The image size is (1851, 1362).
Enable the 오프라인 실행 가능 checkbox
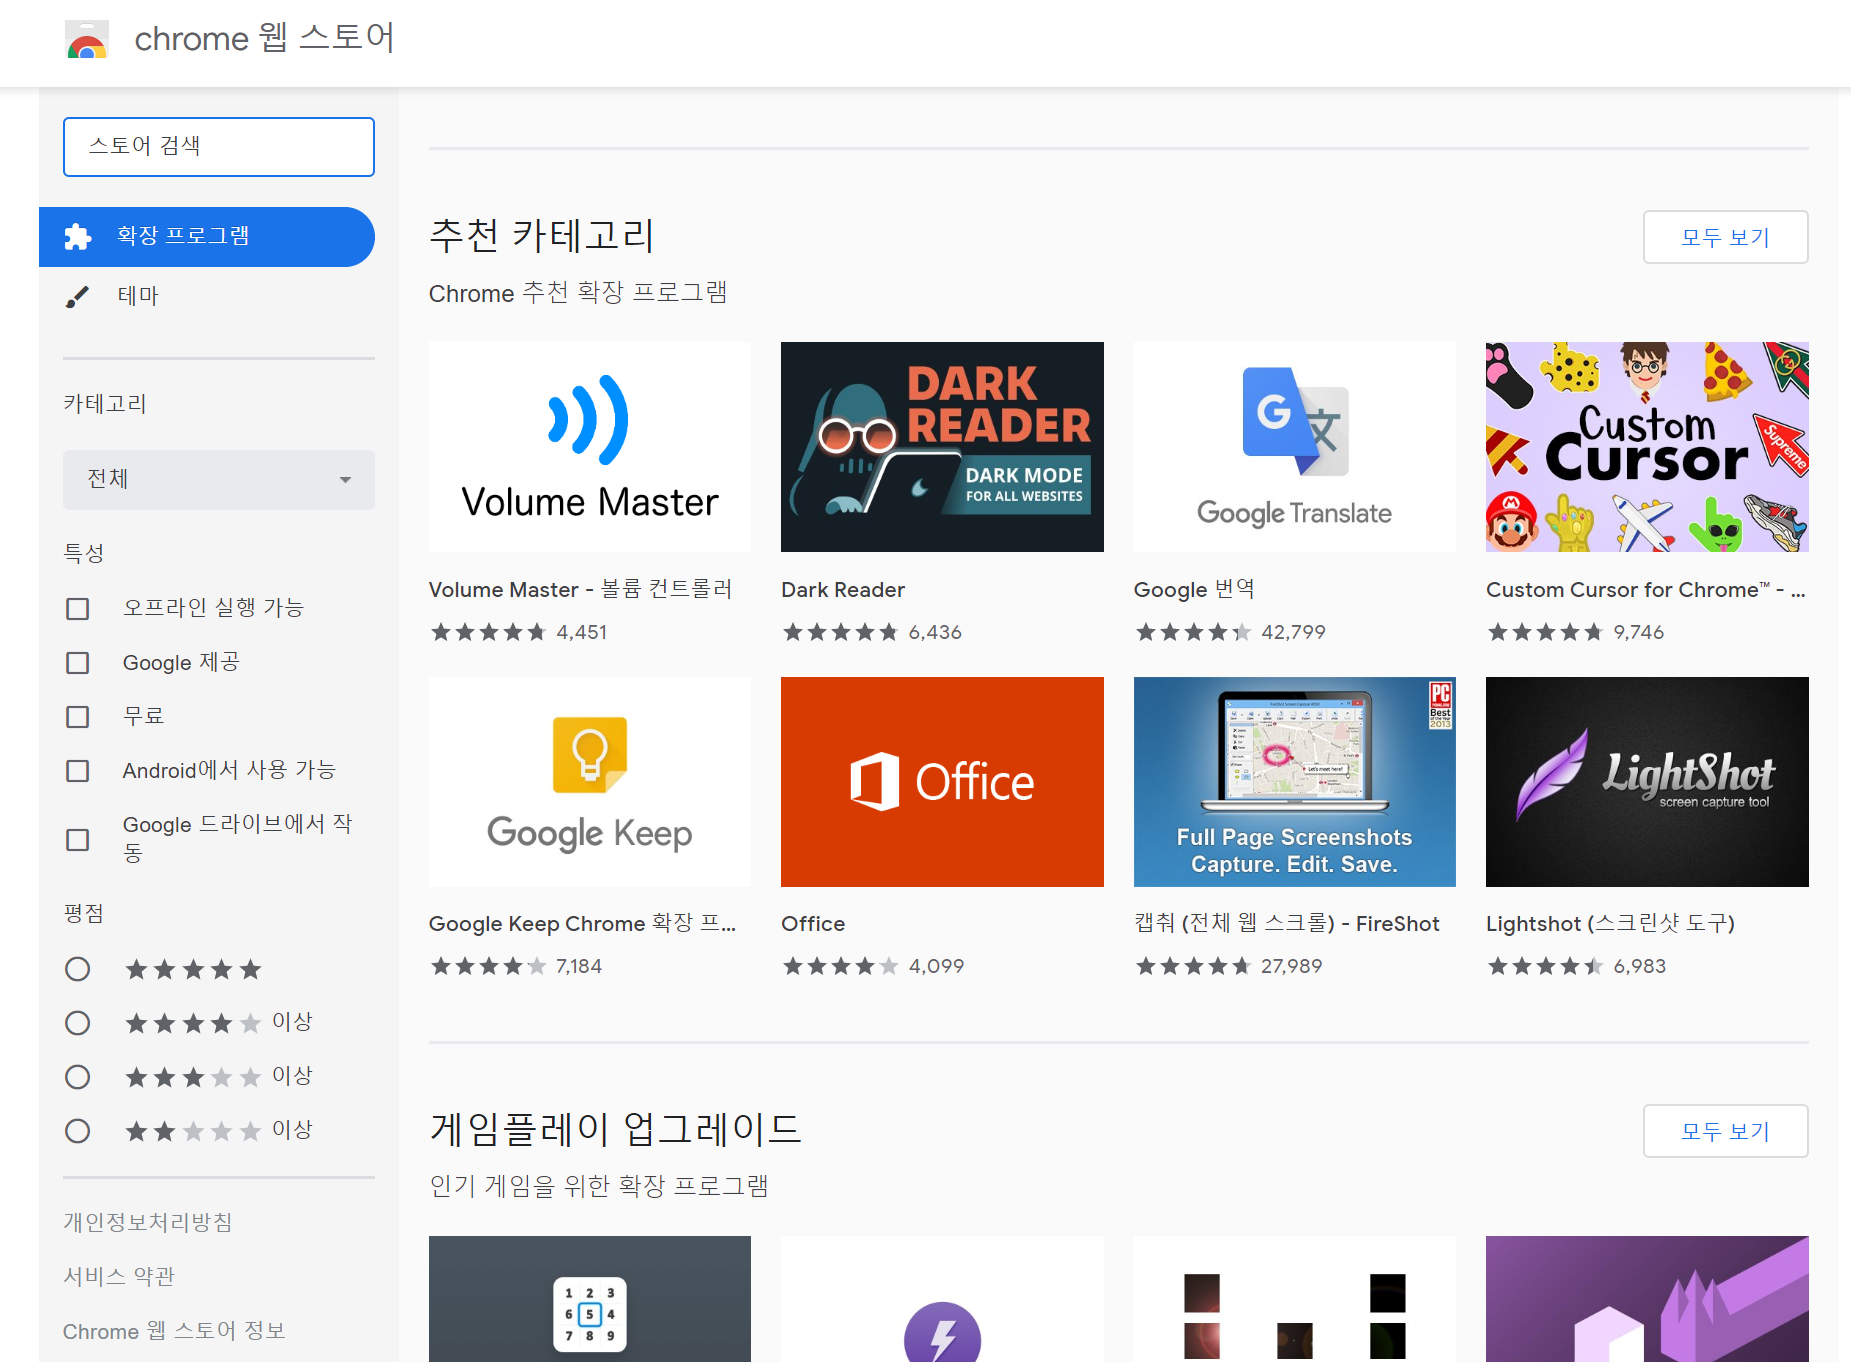[78, 609]
